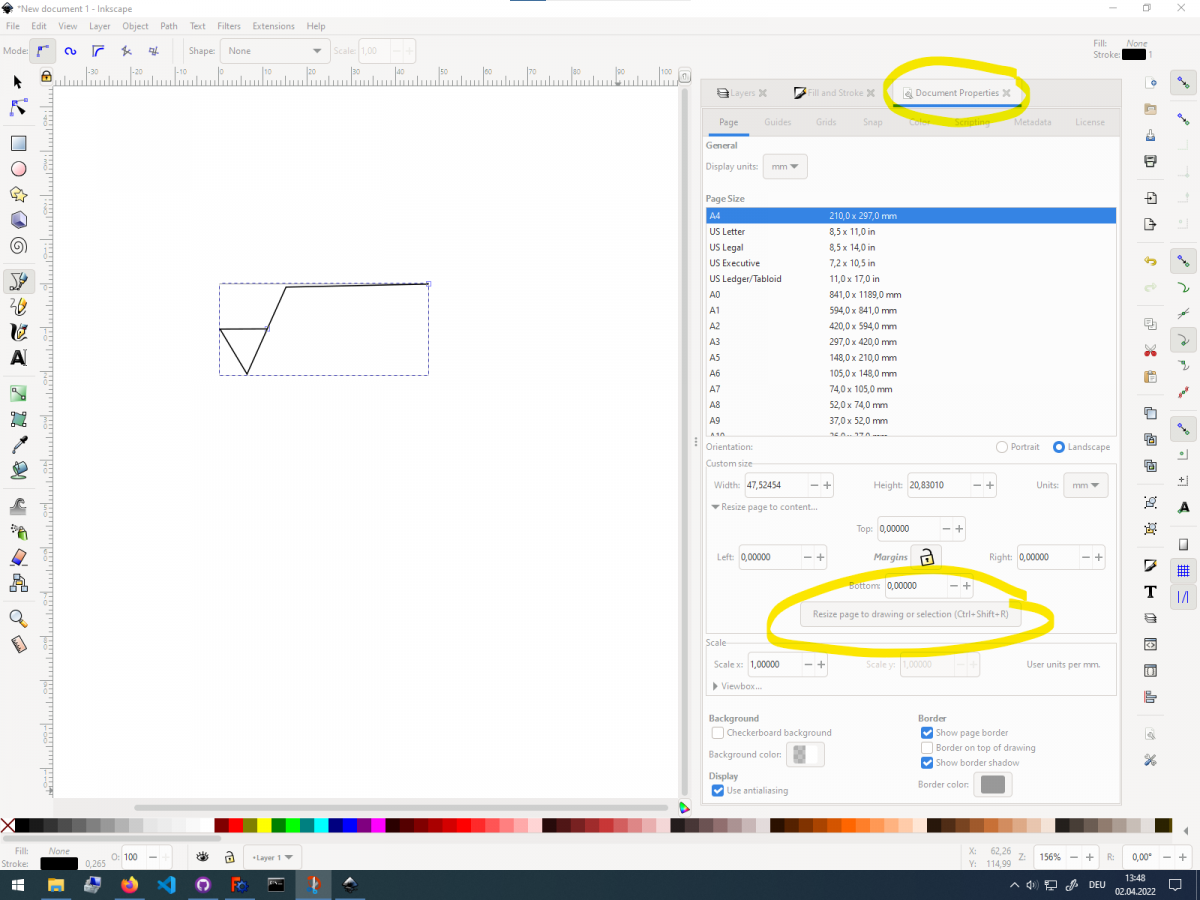The width and height of the screenshot is (1200, 900).
Task: Disable the Show page border checkbox
Action: click(x=927, y=732)
